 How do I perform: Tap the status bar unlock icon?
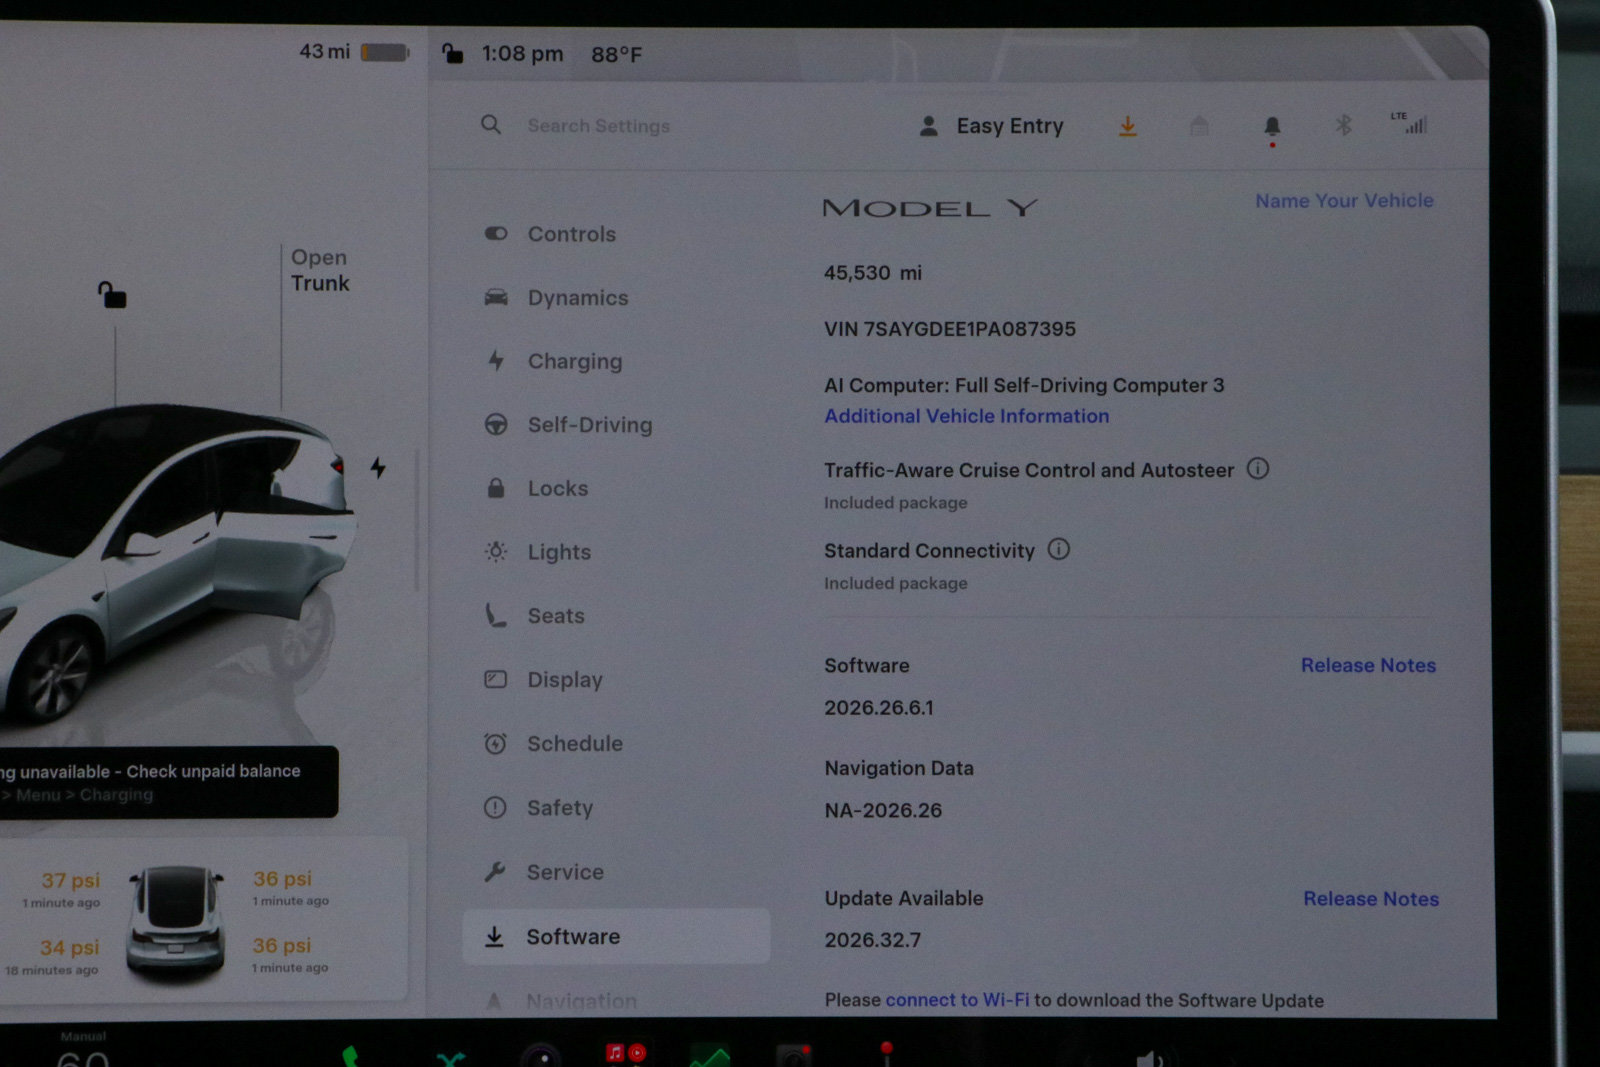452,53
